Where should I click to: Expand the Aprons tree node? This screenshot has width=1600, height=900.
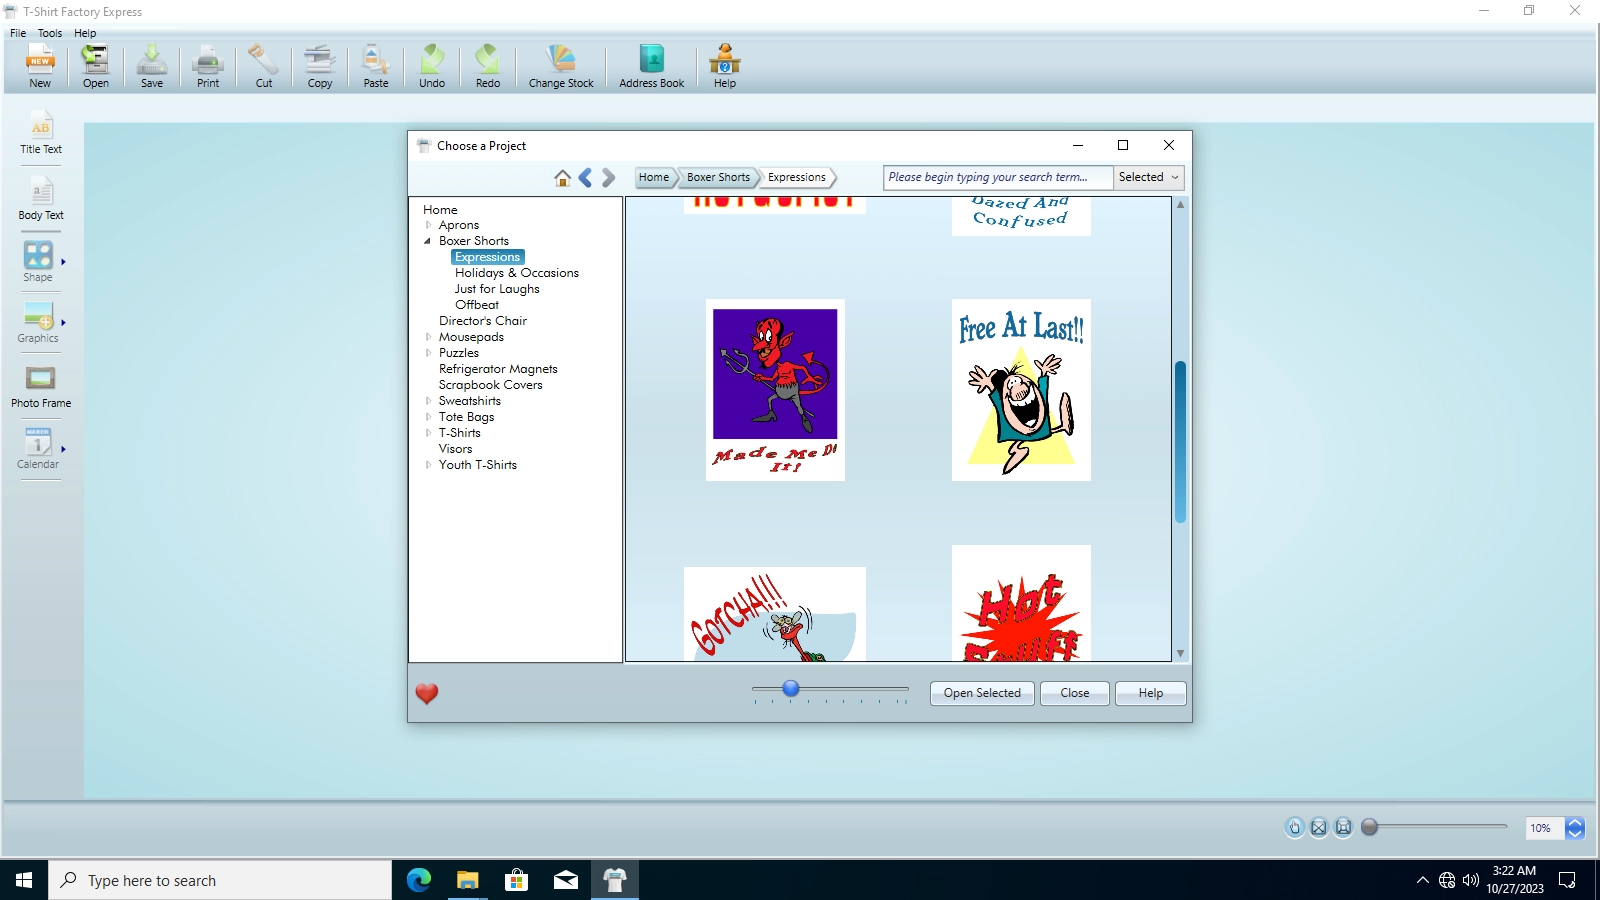click(428, 225)
